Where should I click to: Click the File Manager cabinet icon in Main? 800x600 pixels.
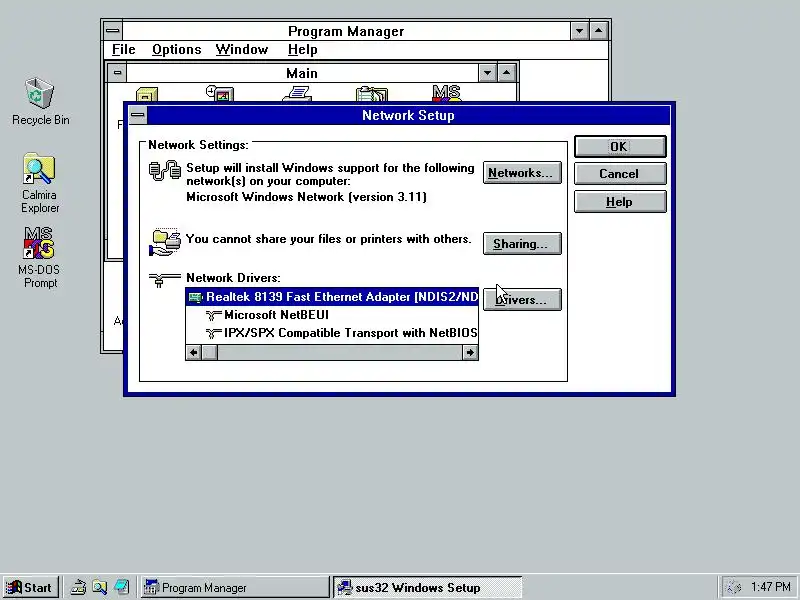pyautogui.click(x=147, y=94)
